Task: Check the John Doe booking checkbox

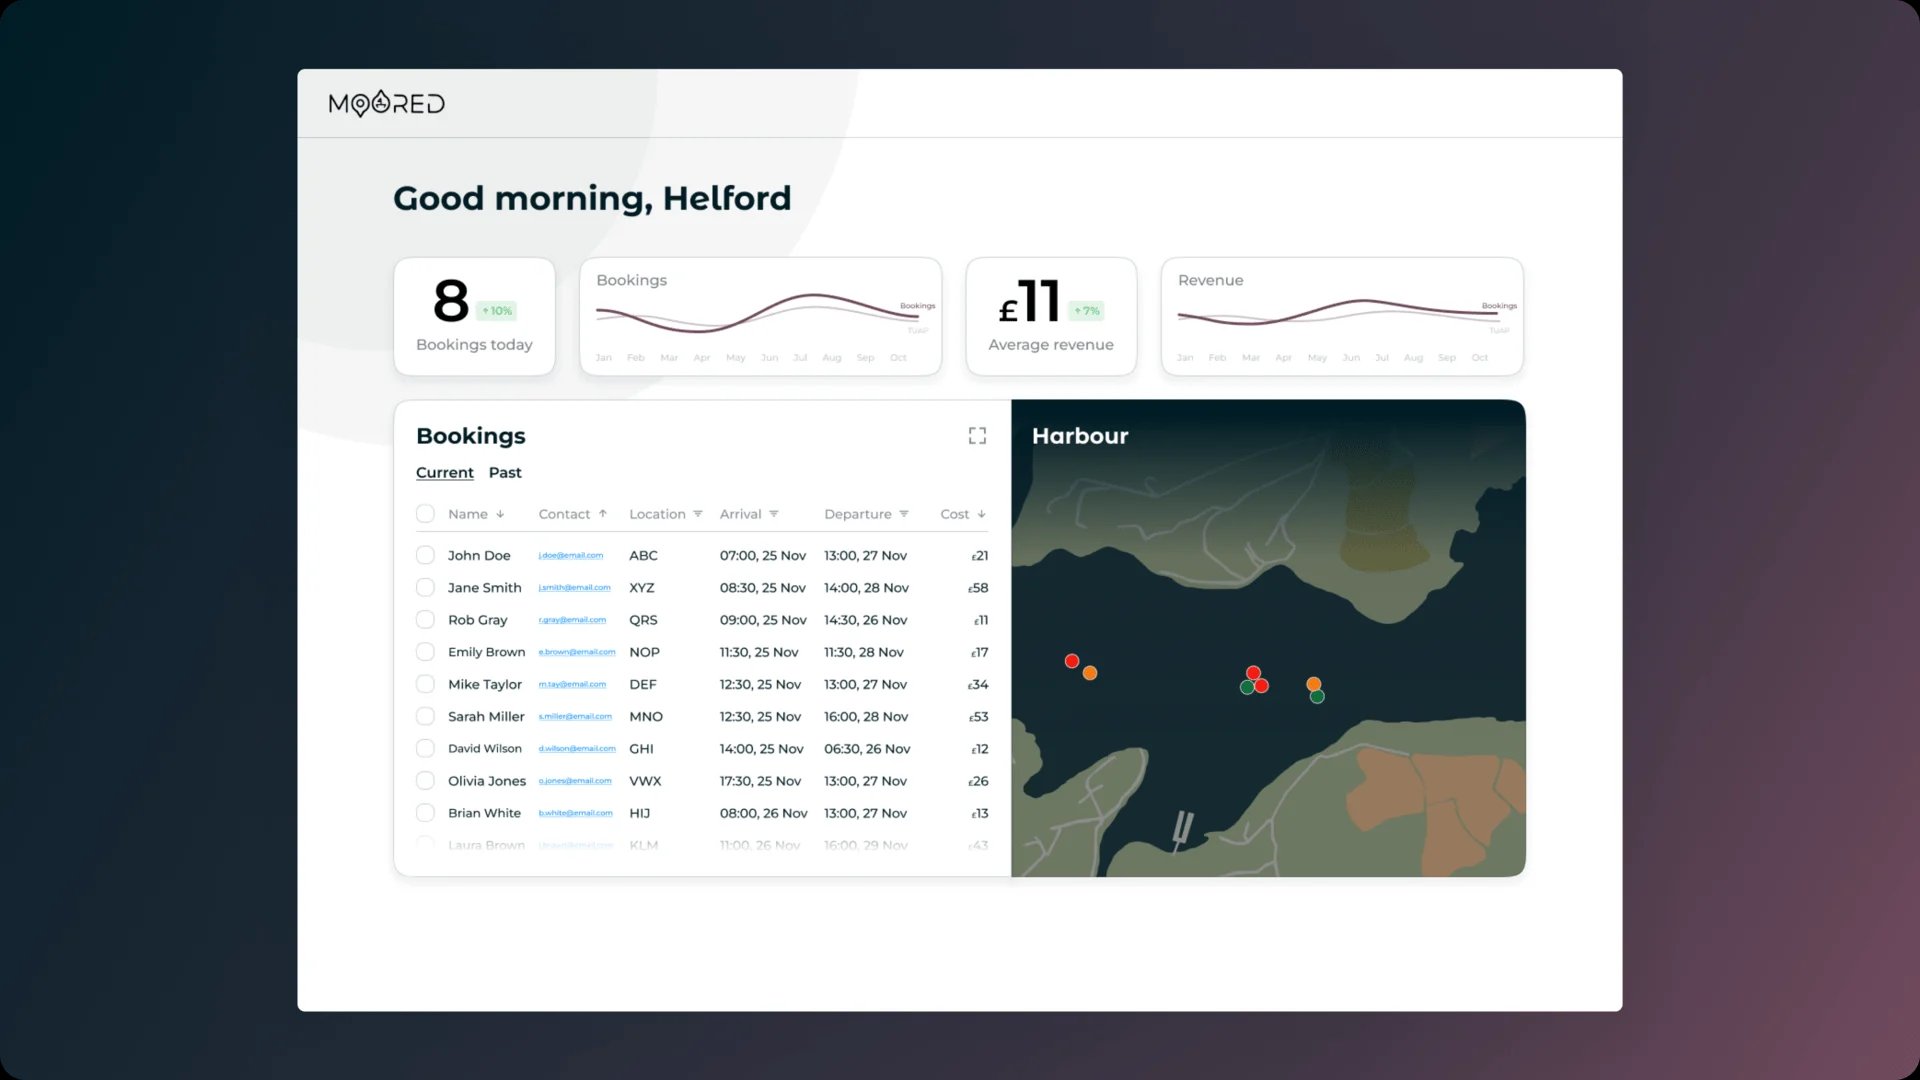Action: click(x=425, y=554)
